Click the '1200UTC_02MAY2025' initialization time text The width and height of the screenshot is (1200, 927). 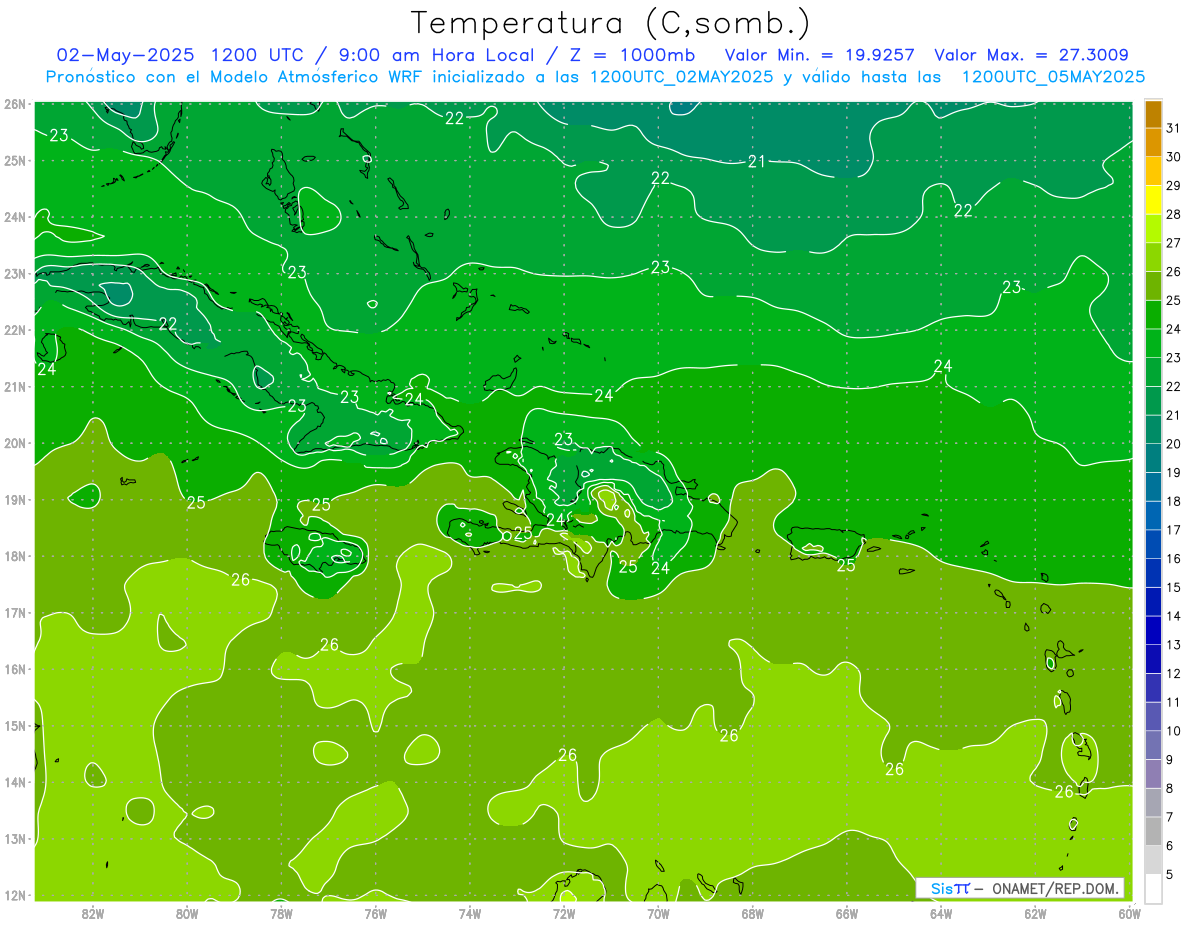tap(682, 76)
